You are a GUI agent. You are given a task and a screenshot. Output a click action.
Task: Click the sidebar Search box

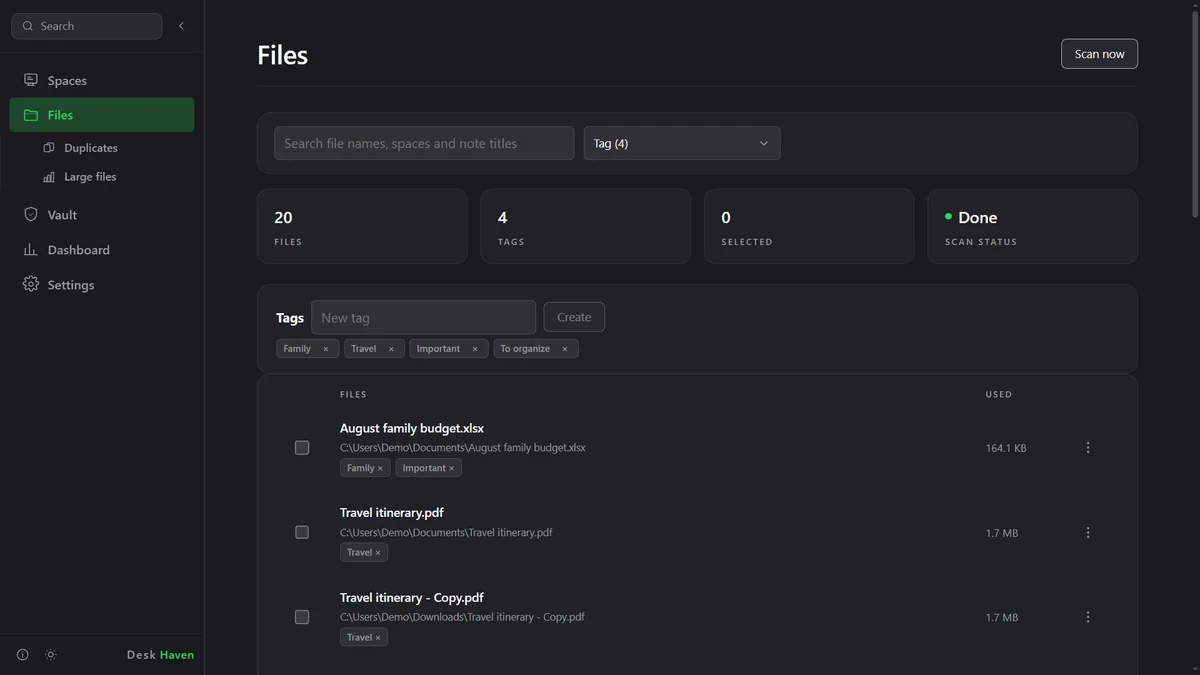click(x=87, y=26)
